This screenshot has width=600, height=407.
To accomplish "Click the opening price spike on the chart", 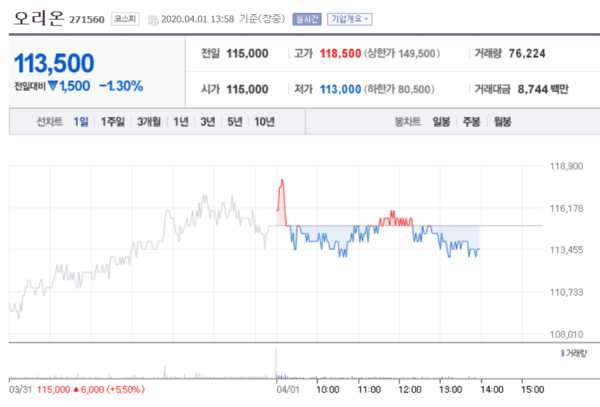I will click(282, 202).
